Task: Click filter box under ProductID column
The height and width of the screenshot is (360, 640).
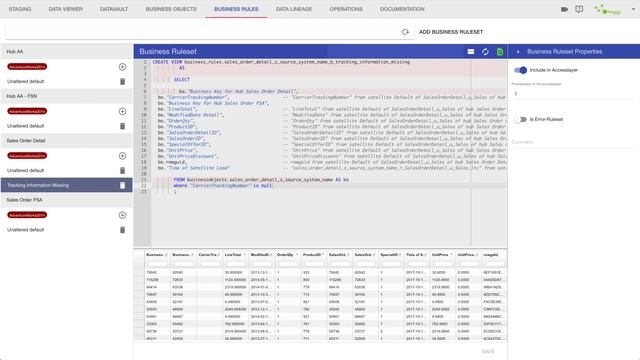Action: pyautogui.click(x=314, y=264)
